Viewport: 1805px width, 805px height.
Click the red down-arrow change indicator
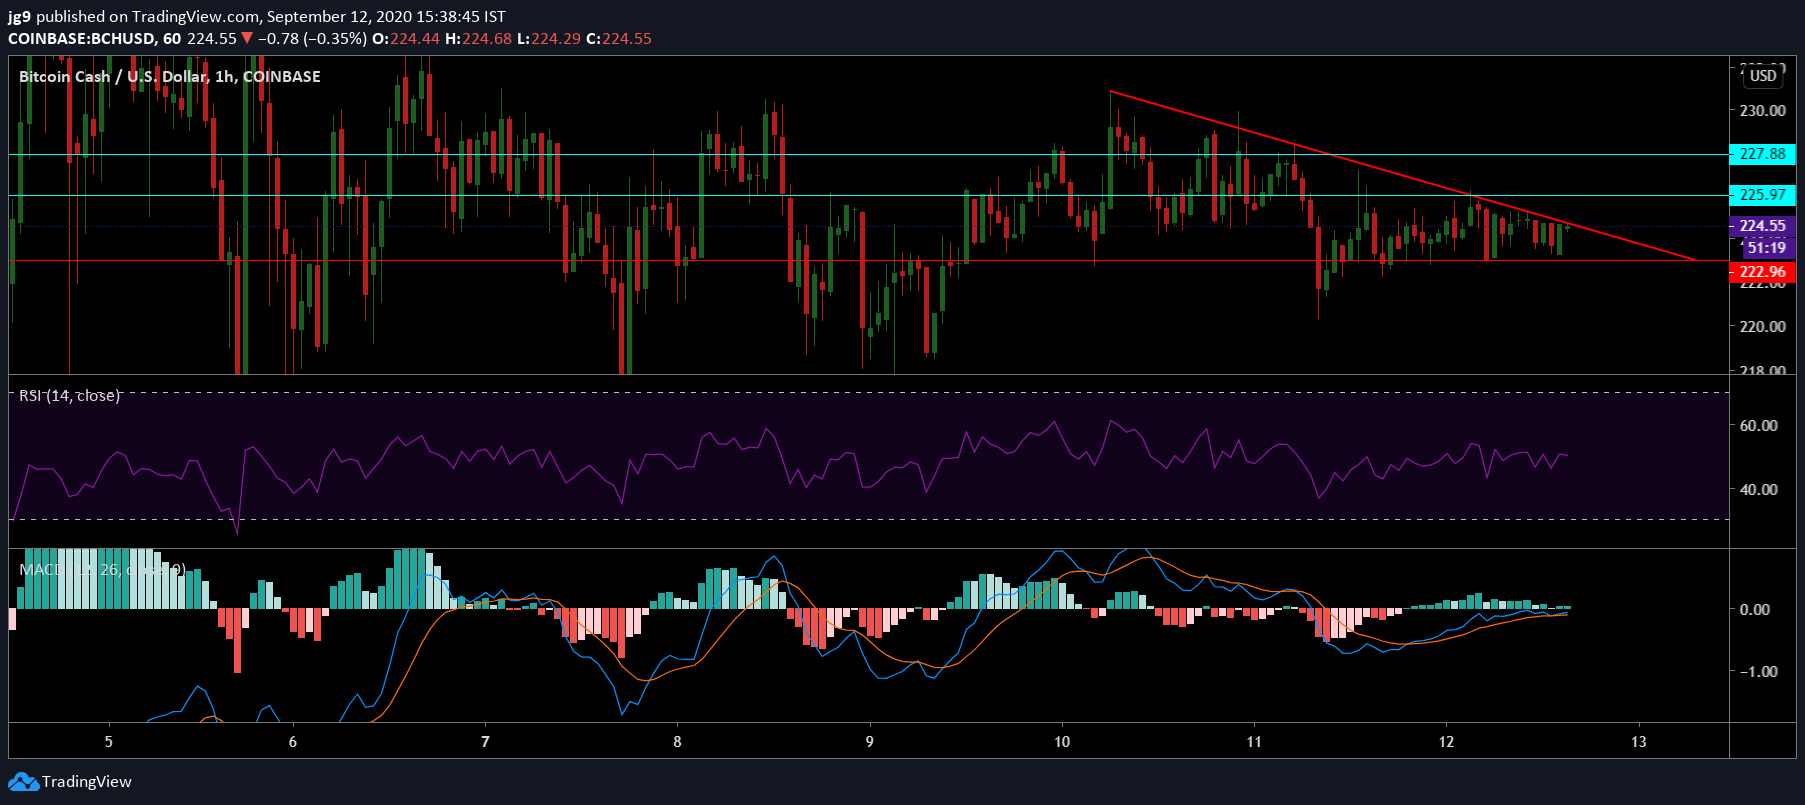point(247,39)
